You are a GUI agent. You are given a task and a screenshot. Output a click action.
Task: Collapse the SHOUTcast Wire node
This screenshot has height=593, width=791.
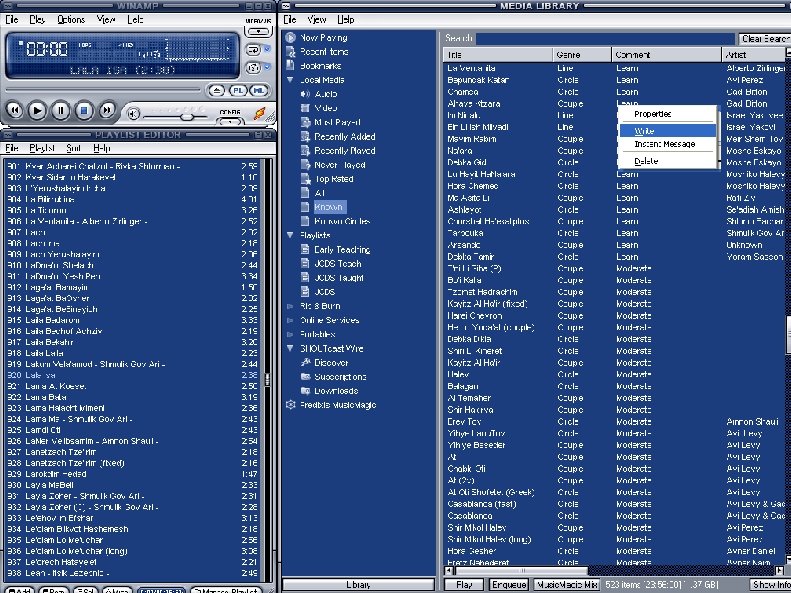tap(290, 348)
